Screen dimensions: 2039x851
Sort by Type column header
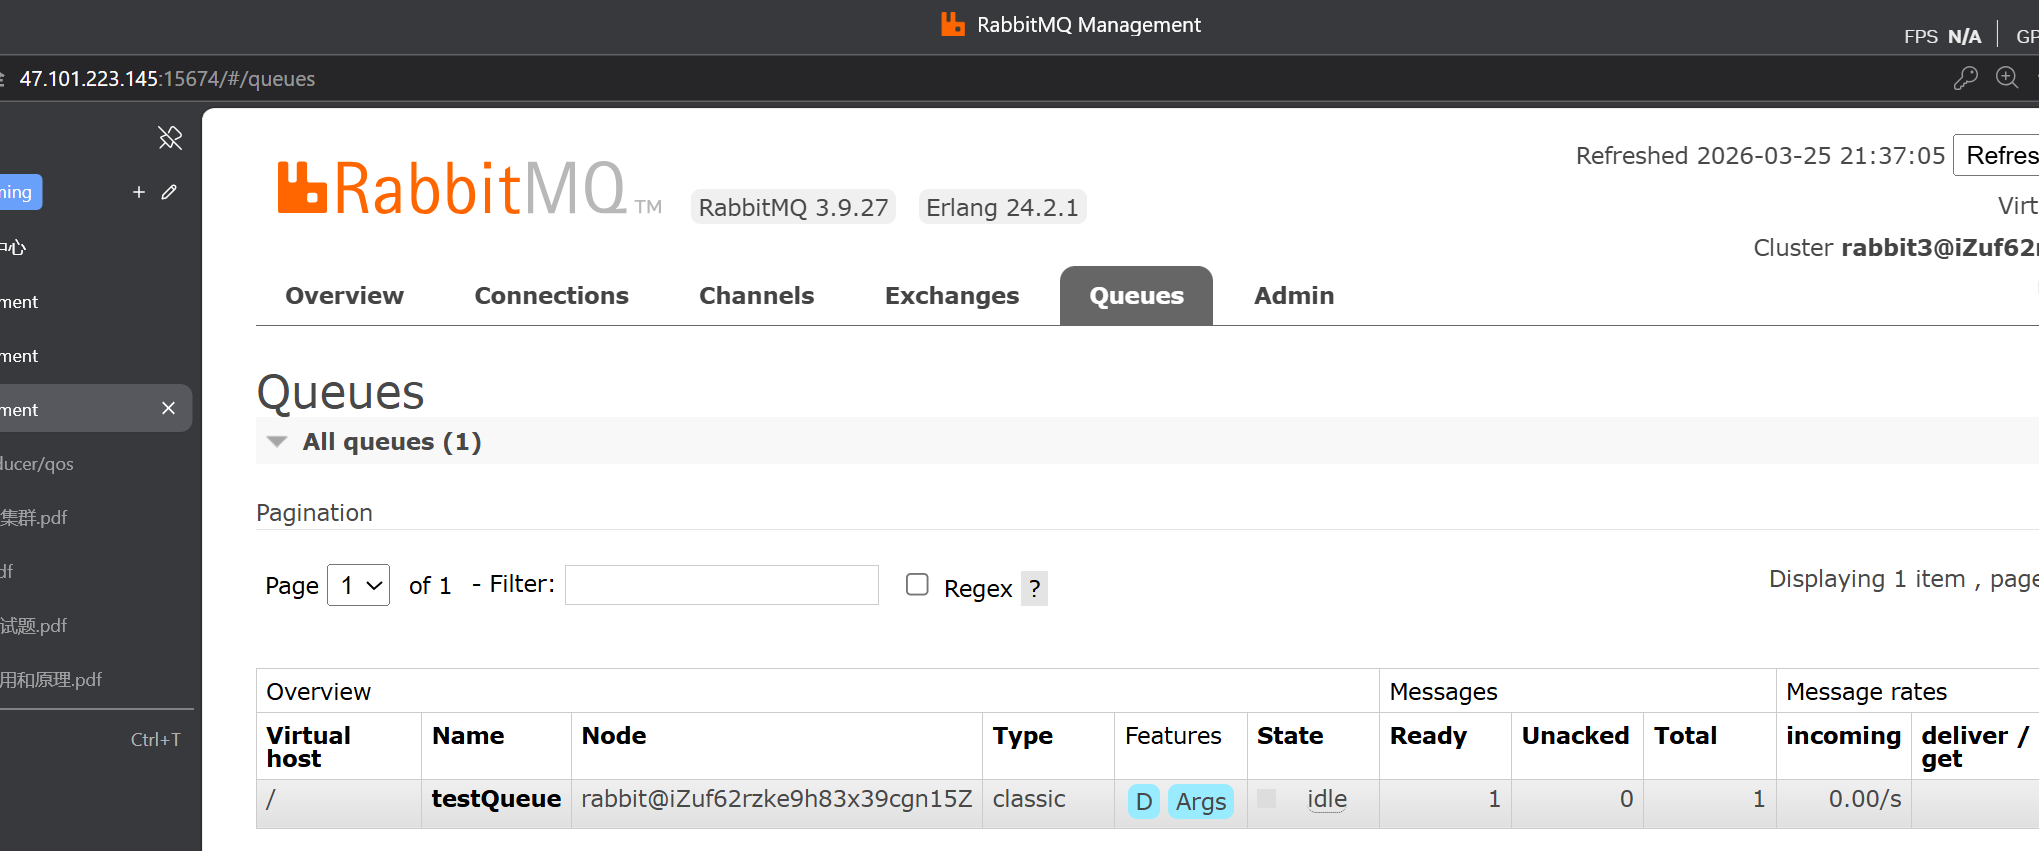coord(1022,736)
